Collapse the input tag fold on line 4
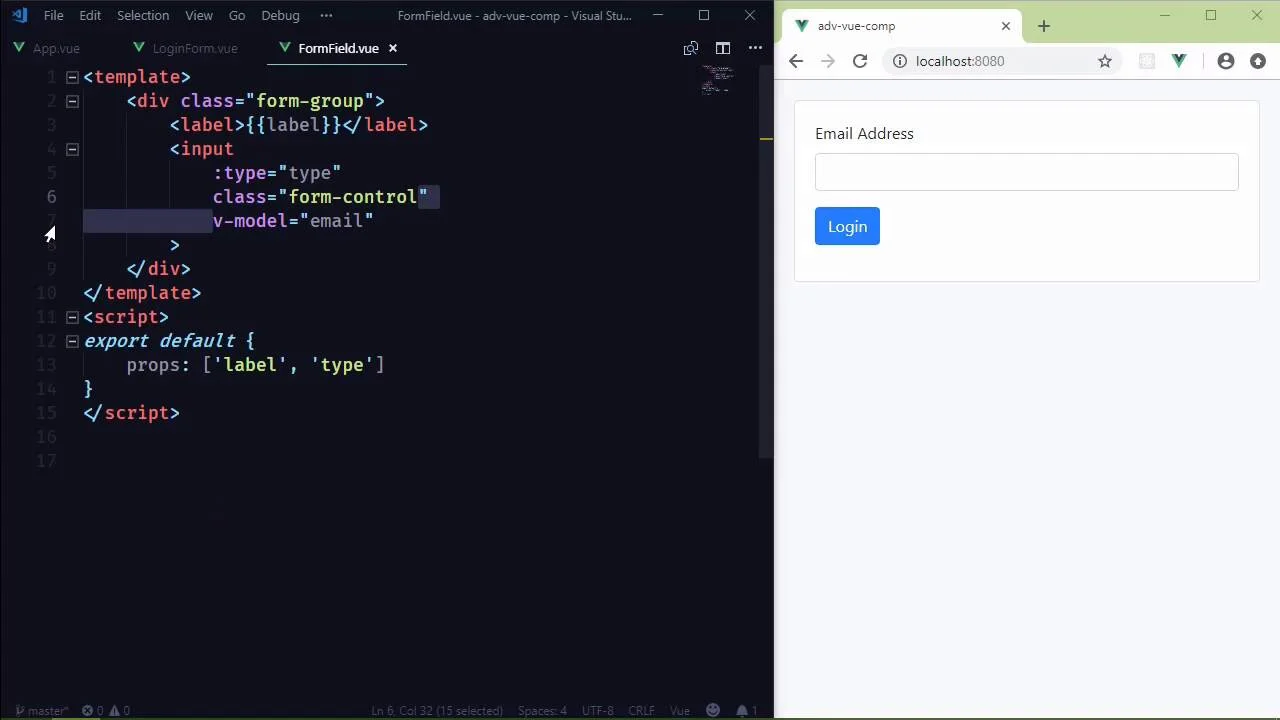The image size is (1280, 720). (x=72, y=149)
